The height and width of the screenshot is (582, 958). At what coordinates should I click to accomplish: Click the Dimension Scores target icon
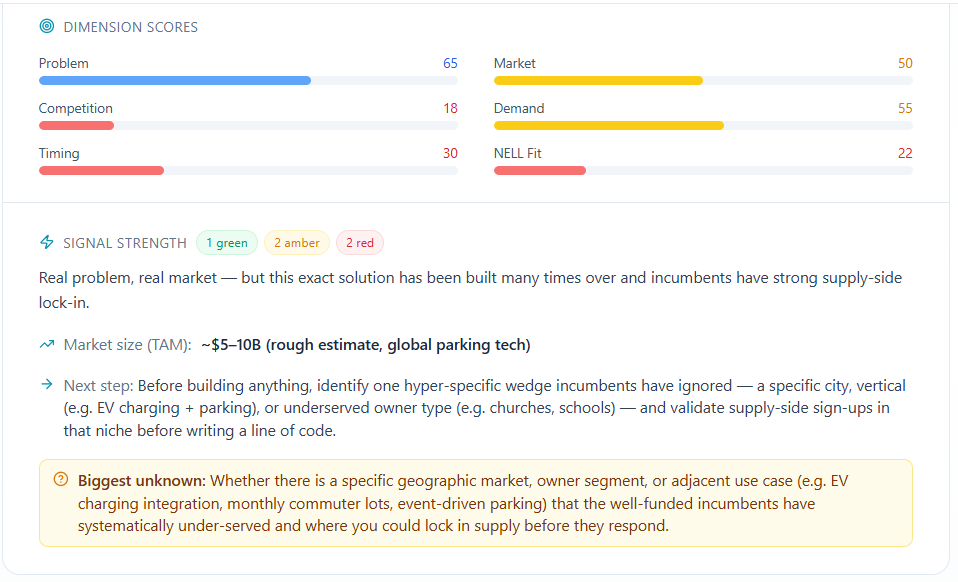tap(46, 26)
